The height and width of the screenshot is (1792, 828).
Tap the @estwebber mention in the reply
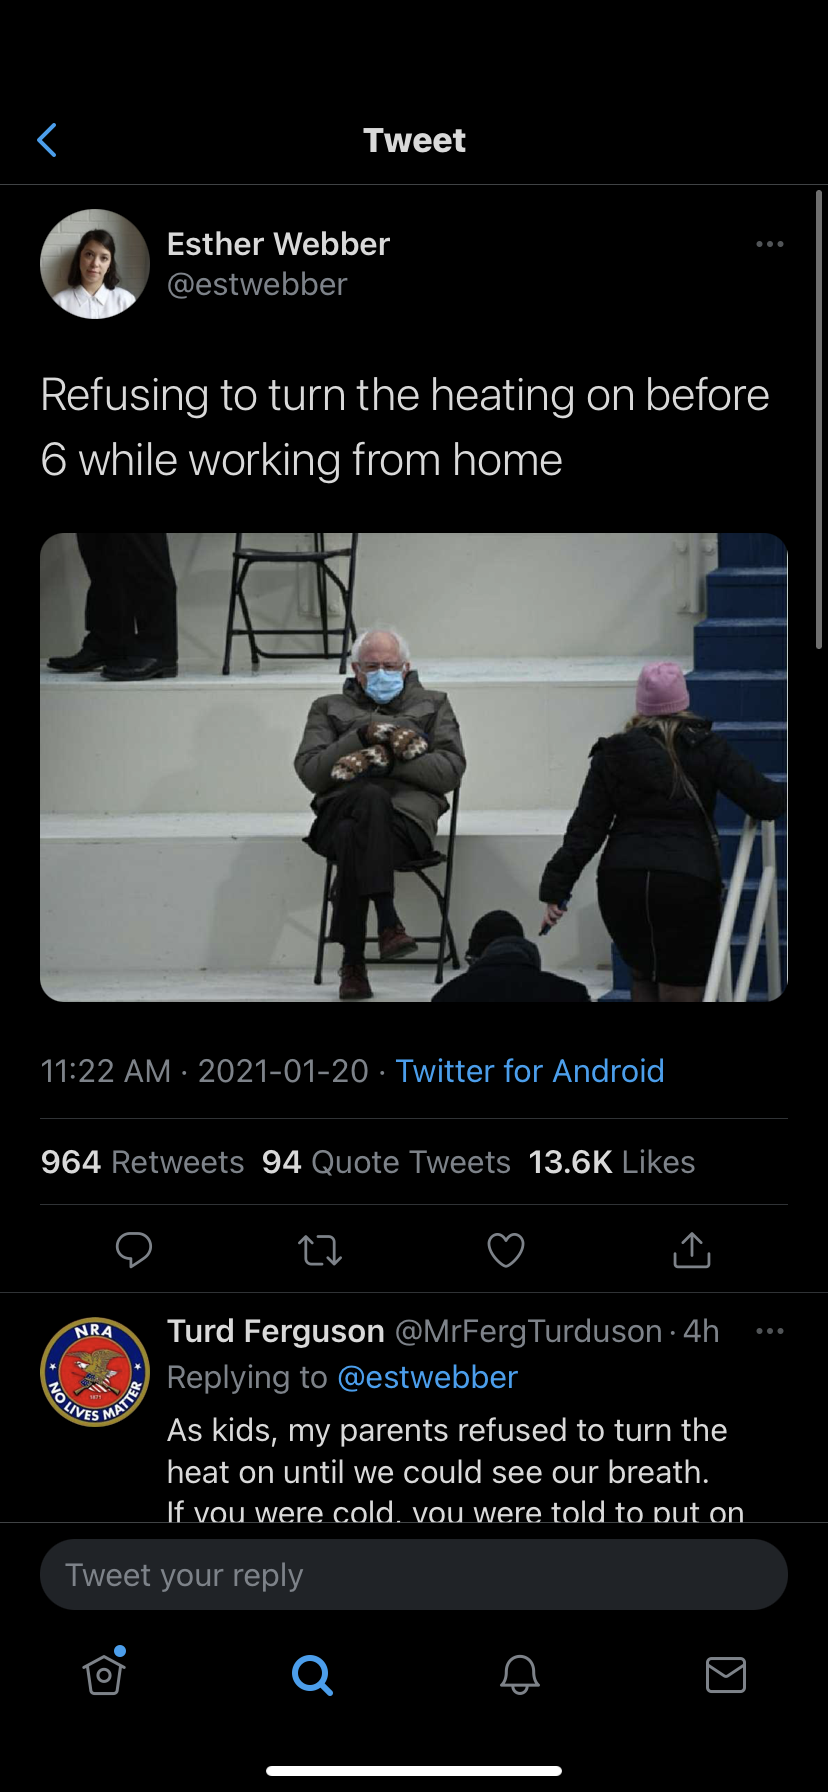[x=428, y=1377]
